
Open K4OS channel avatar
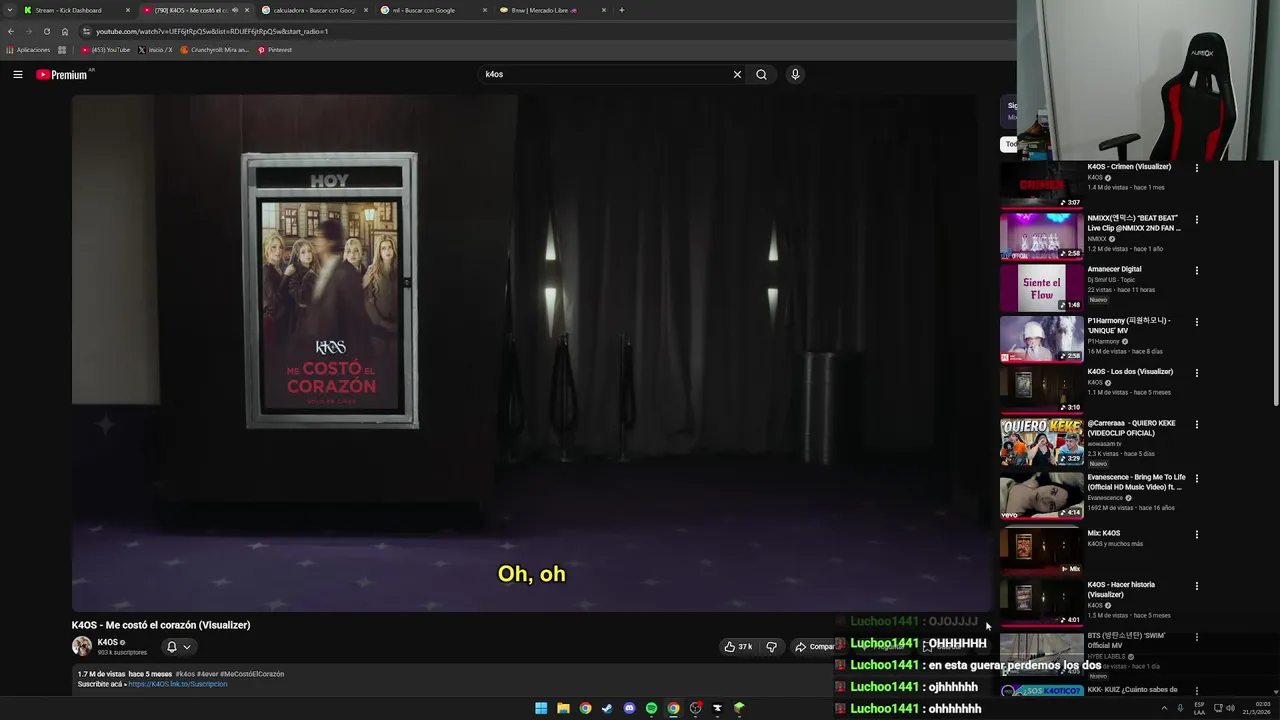tap(82, 646)
